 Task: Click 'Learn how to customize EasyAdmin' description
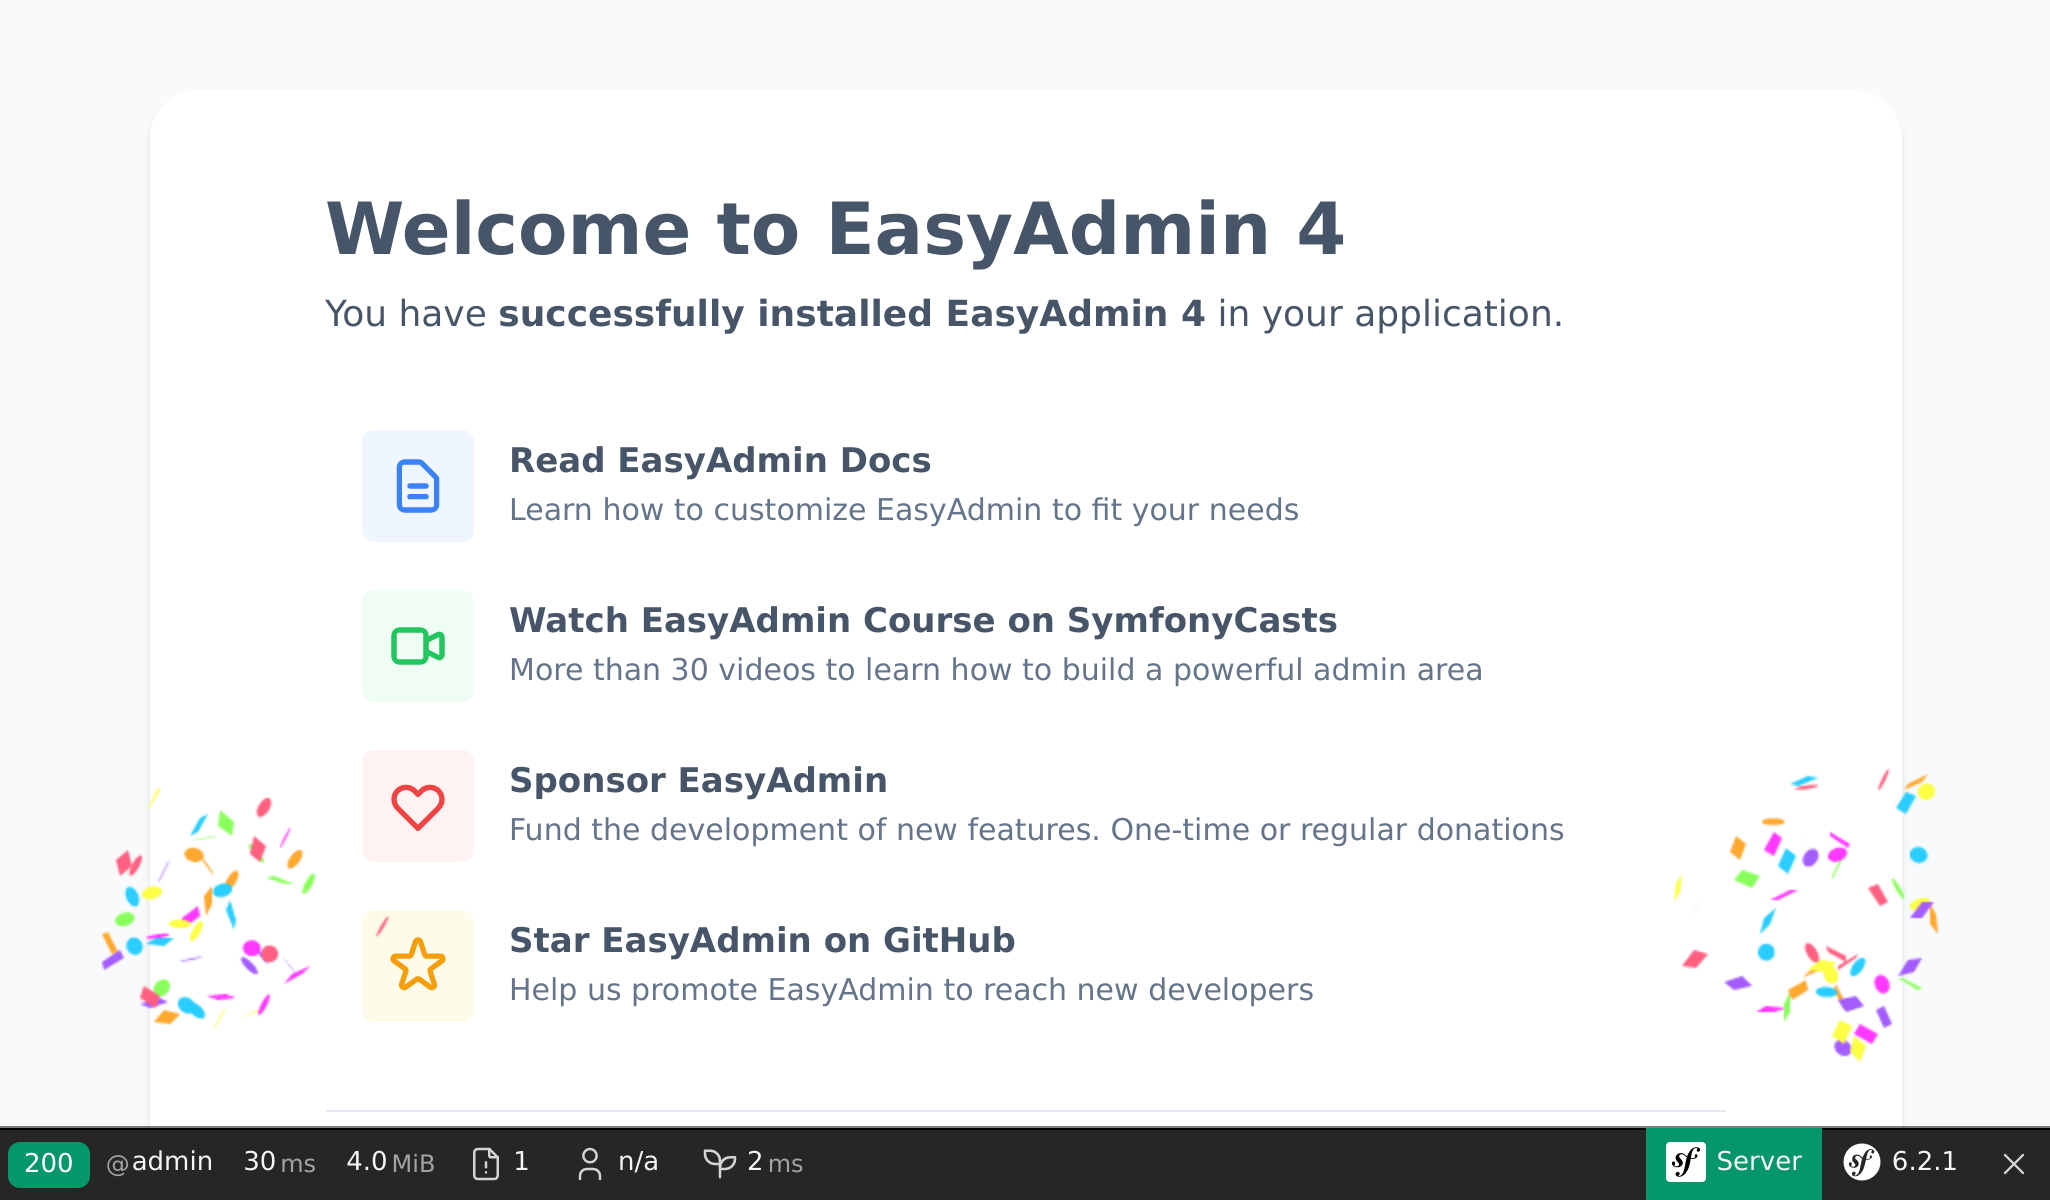(904, 510)
